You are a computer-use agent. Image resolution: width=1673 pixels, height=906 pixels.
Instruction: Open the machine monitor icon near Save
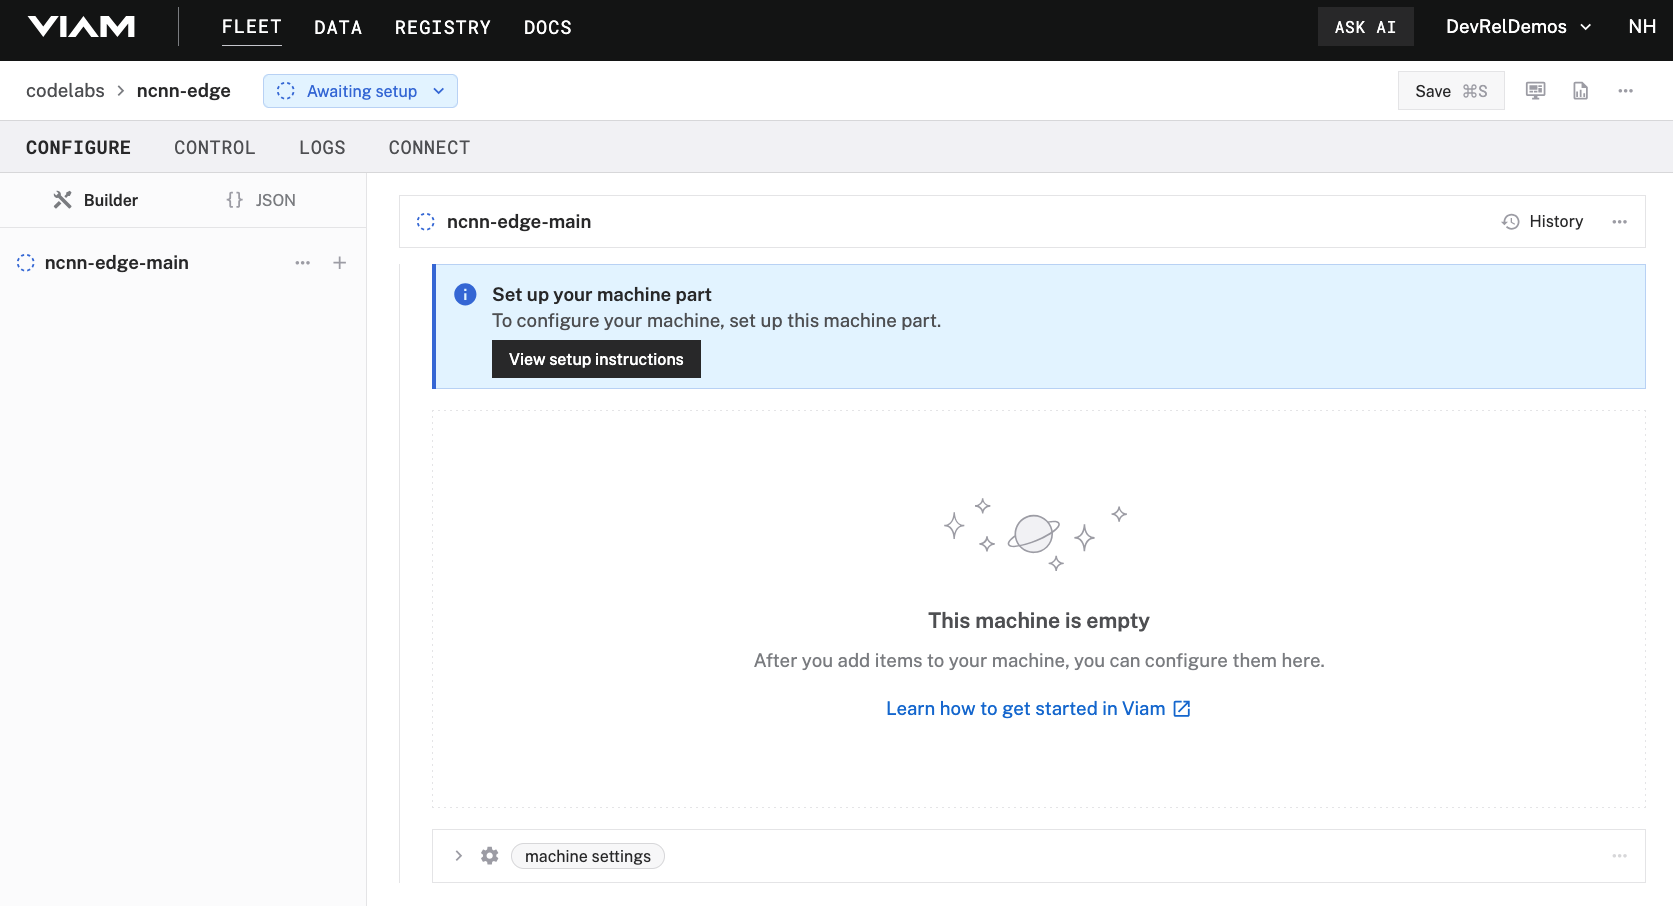tap(1535, 91)
